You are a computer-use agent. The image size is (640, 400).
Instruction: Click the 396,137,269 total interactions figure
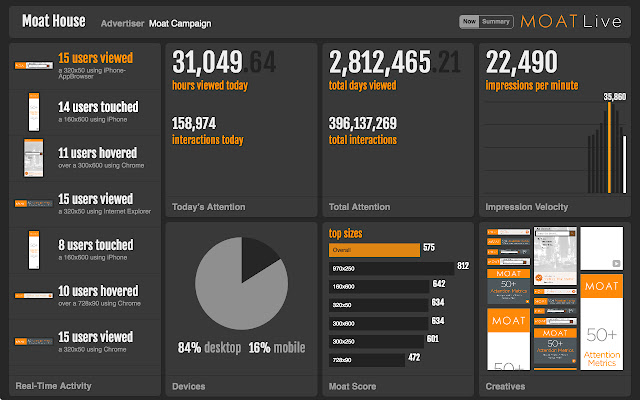pos(363,123)
